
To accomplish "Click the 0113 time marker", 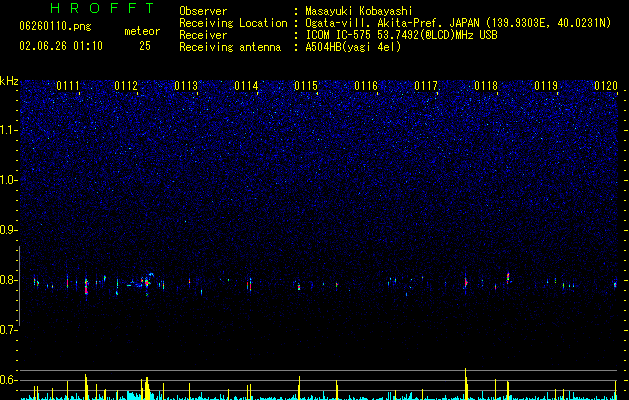I will (186, 86).
